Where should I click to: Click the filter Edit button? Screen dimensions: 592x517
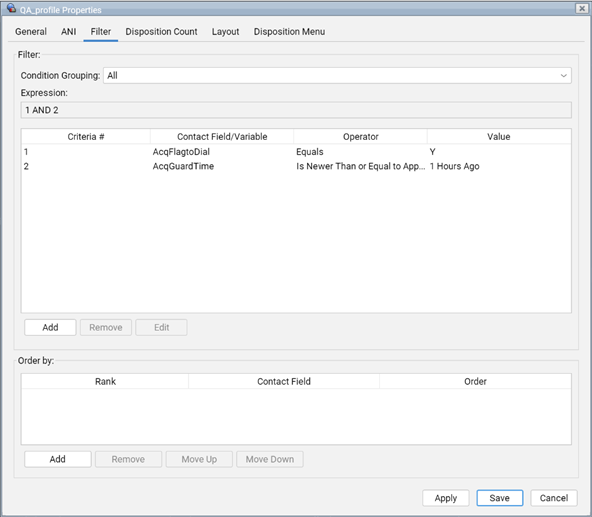tap(161, 327)
